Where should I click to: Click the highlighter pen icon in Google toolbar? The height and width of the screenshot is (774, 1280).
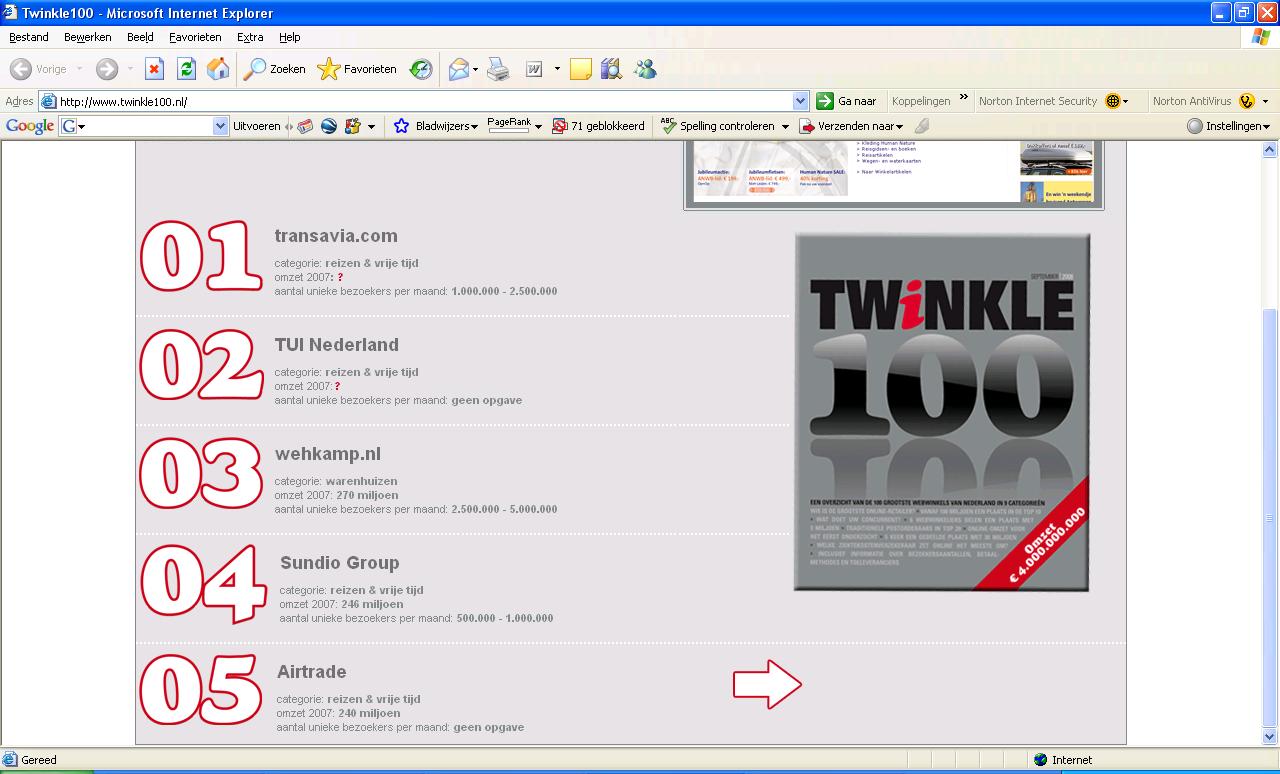[x=922, y=126]
